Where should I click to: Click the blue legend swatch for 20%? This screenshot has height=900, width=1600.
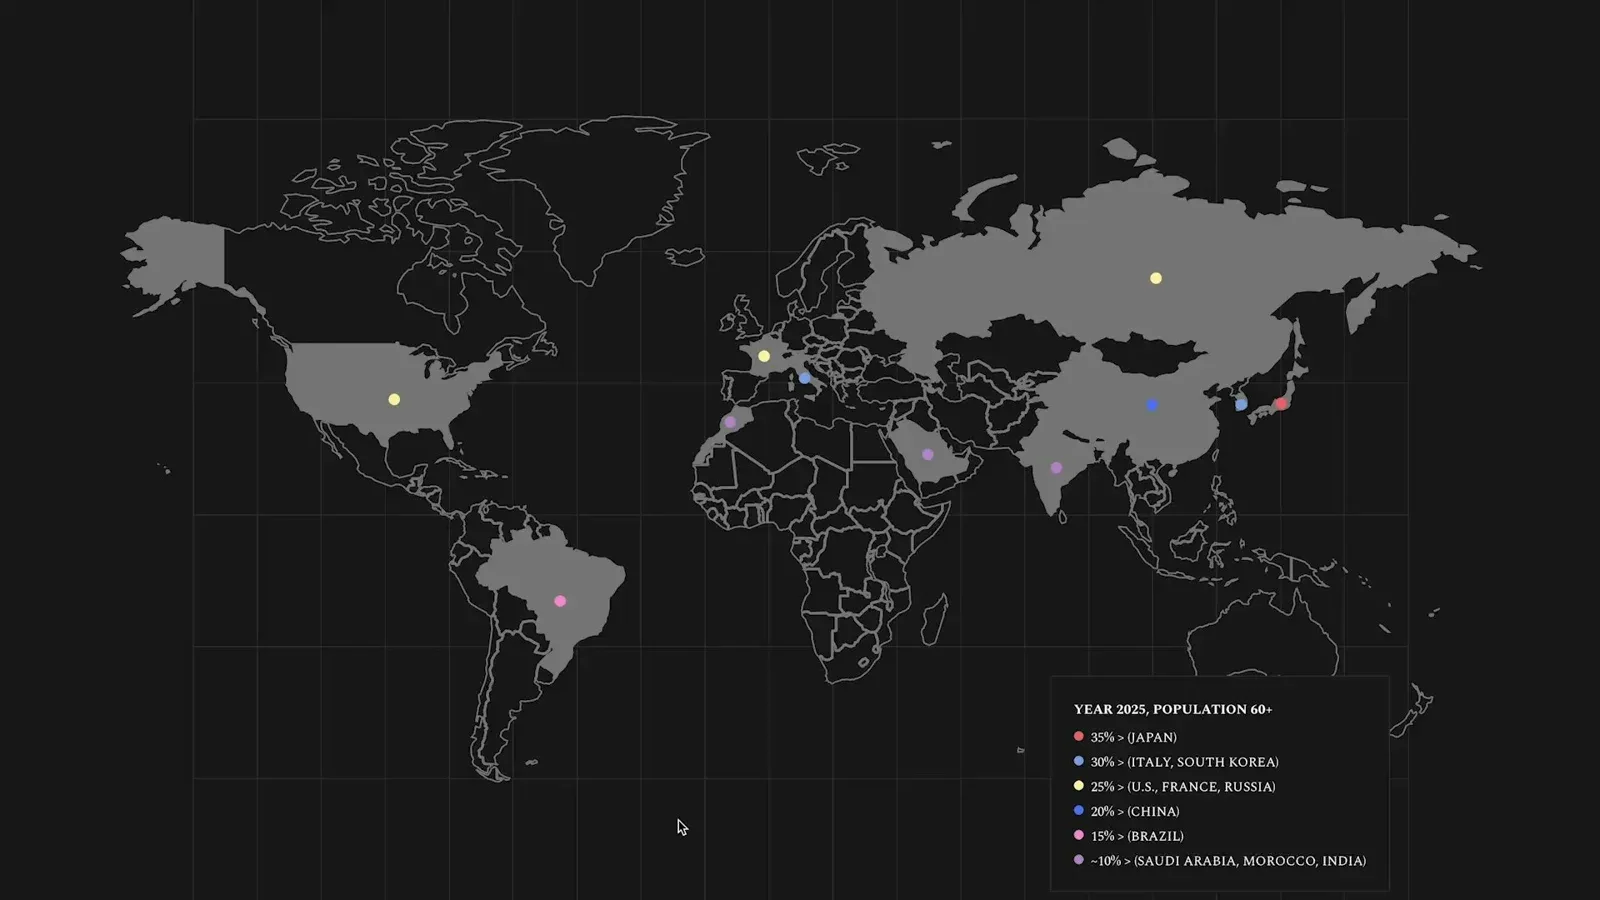pyautogui.click(x=1079, y=810)
